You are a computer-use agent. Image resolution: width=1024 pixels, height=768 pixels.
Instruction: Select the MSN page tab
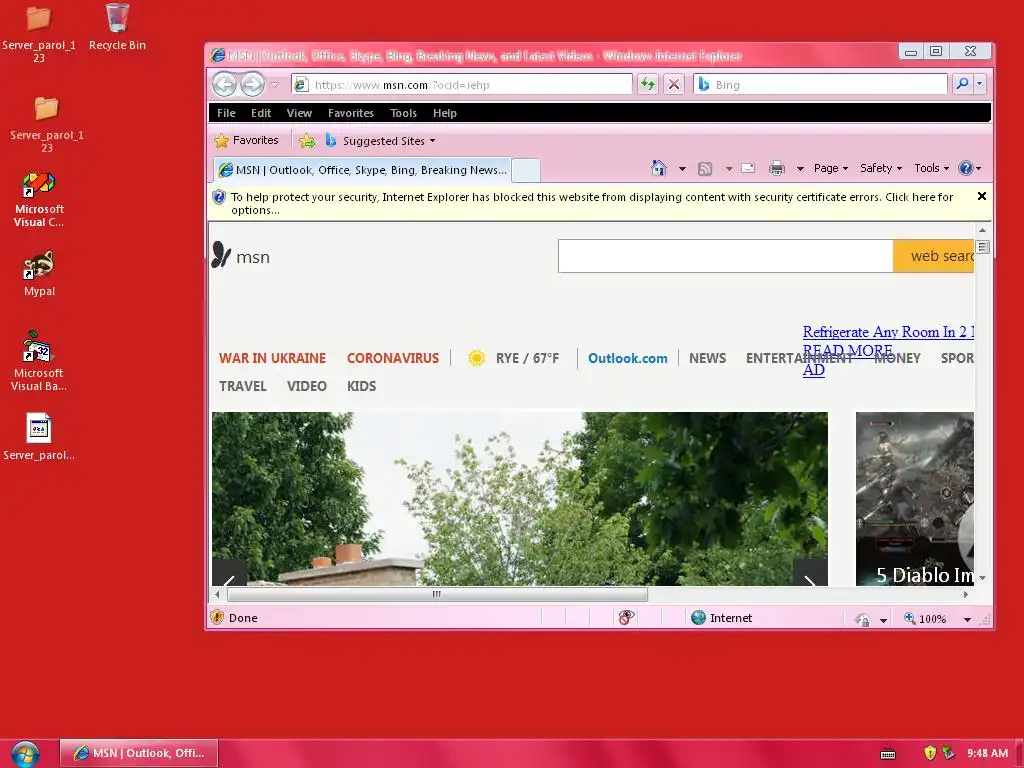click(x=362, y=170)
